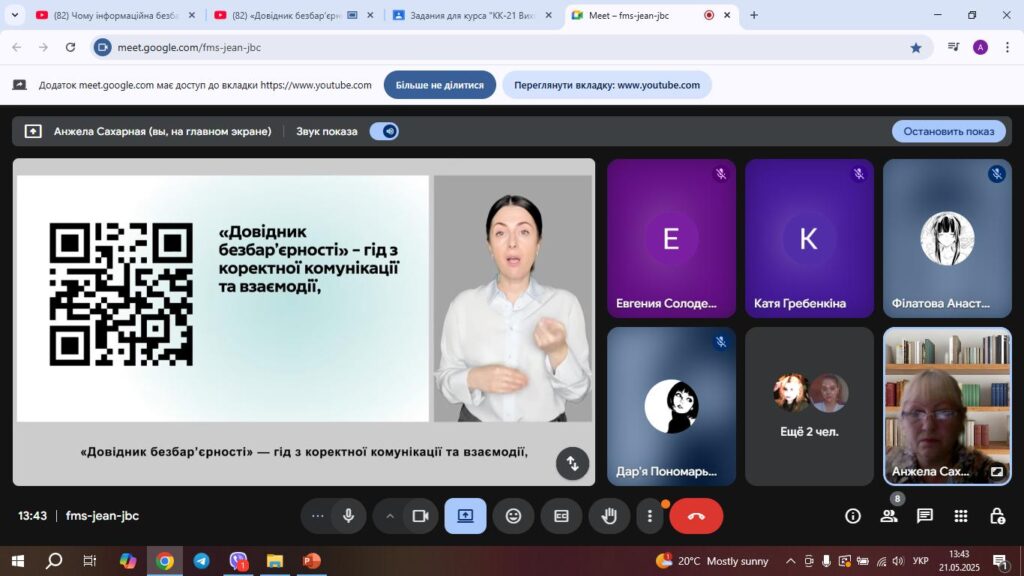Toggle the microphone in Meet toolbar
Viewport: 1024px width, 576px height.
[349, 516]
